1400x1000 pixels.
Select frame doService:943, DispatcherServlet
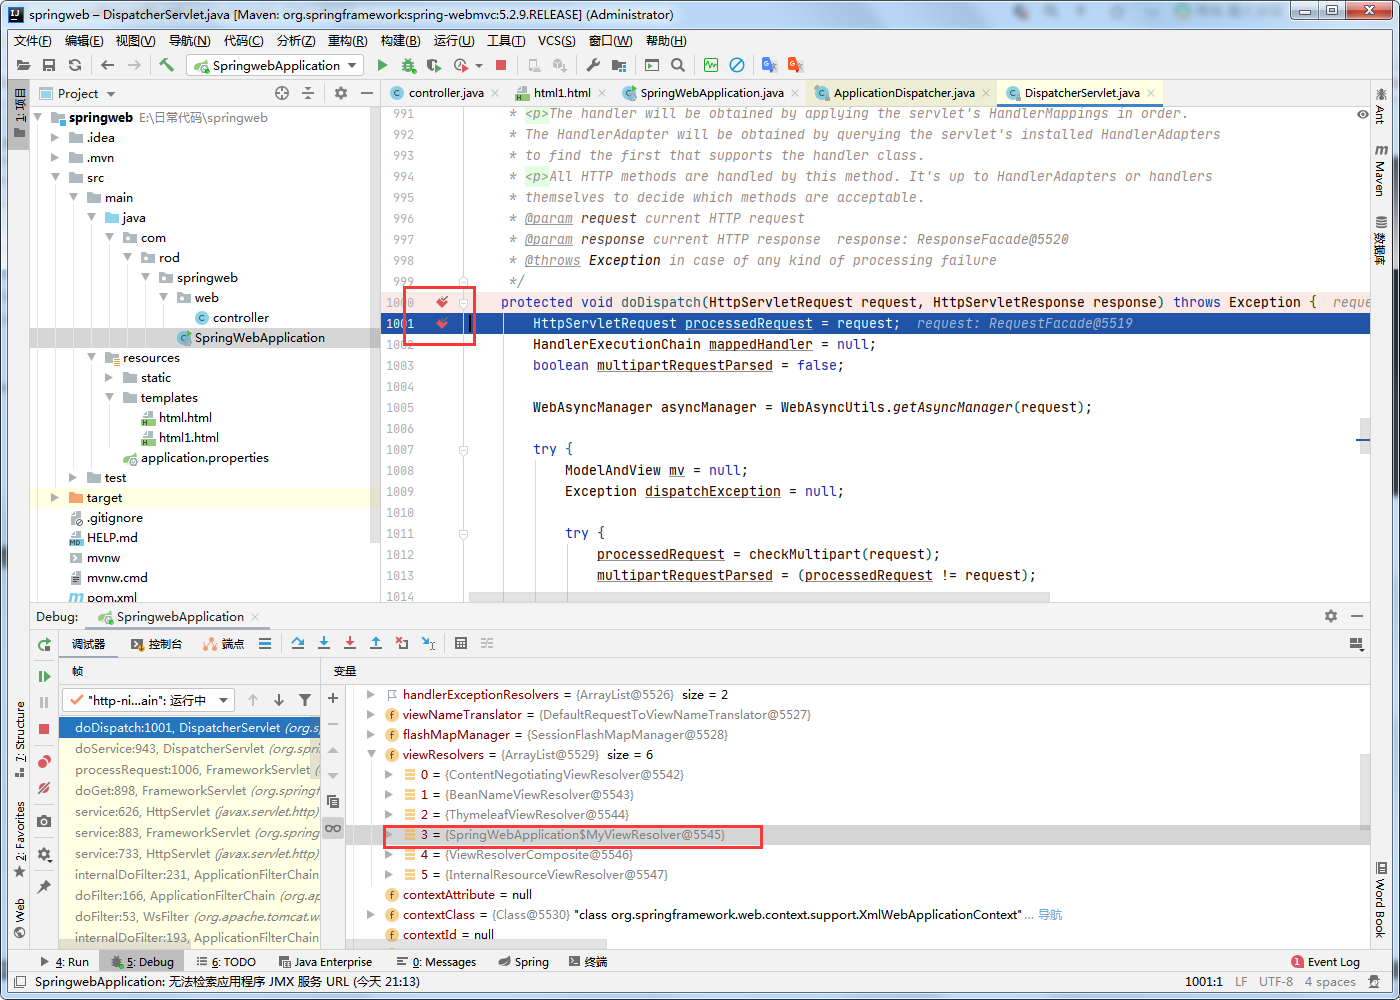pyautogui.click(x=189, y=749)
